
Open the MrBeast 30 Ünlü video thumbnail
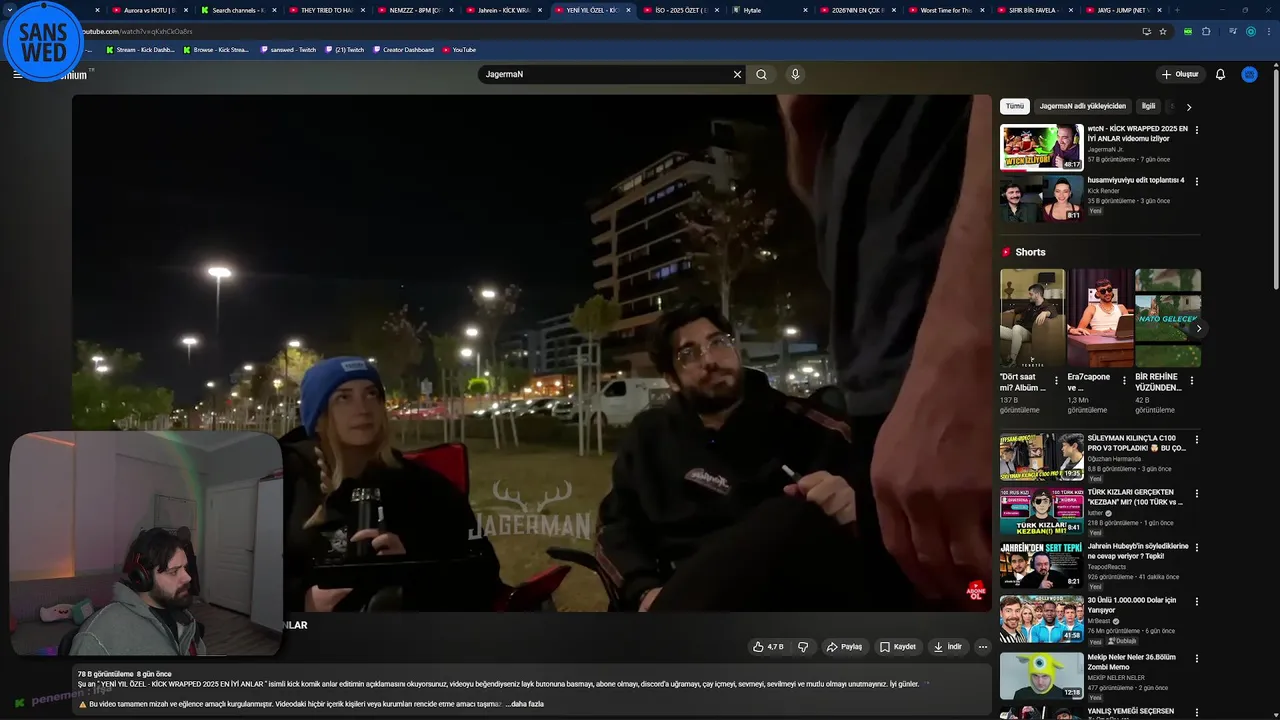click(1042, 619)
